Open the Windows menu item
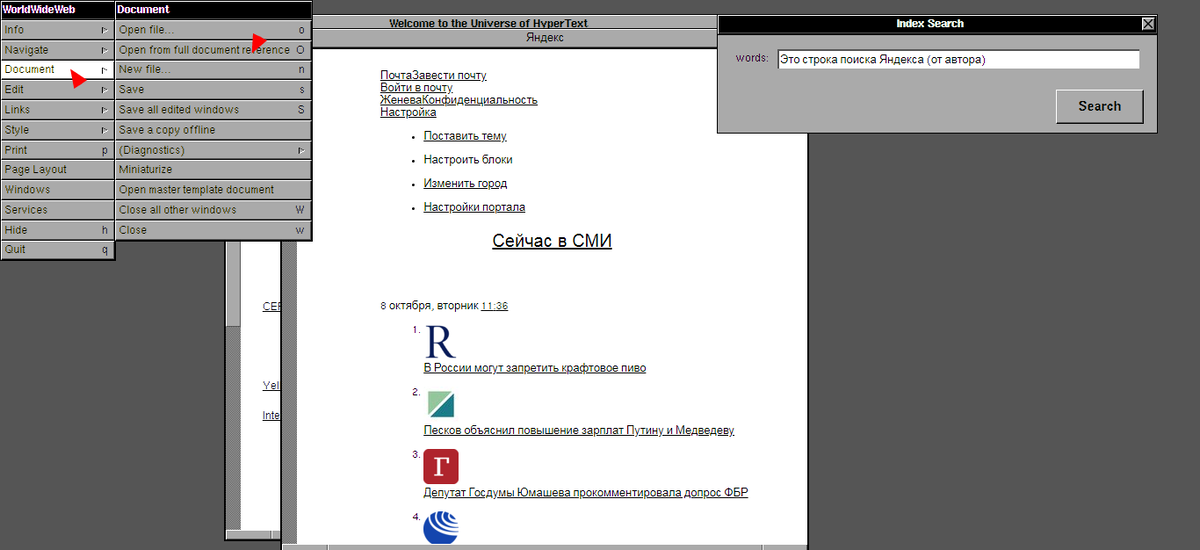The image size is (1200, 550). click(x=57, y=190)
